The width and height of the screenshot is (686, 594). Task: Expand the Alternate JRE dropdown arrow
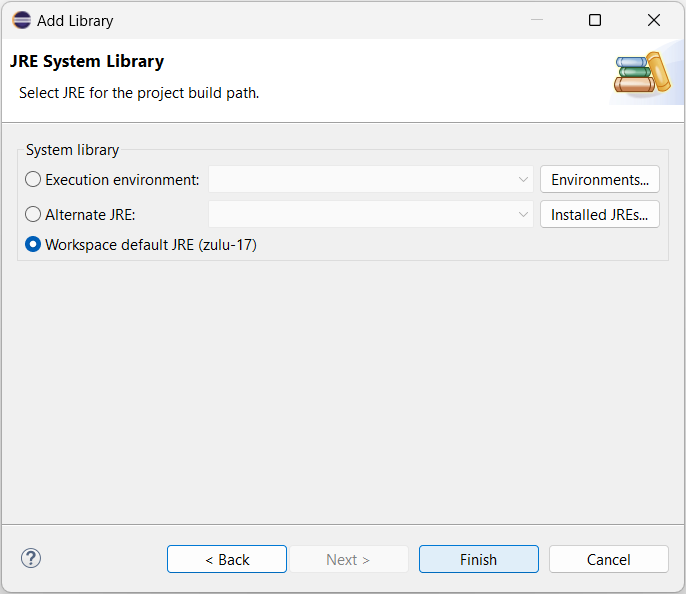(523, 214)
